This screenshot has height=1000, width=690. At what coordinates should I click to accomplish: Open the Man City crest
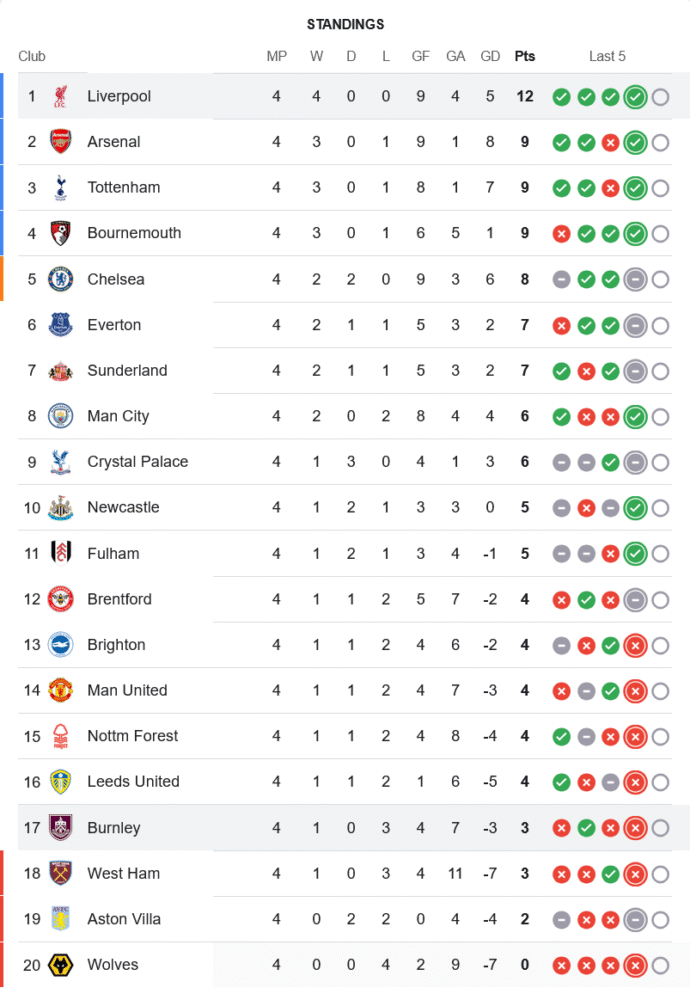61,416
